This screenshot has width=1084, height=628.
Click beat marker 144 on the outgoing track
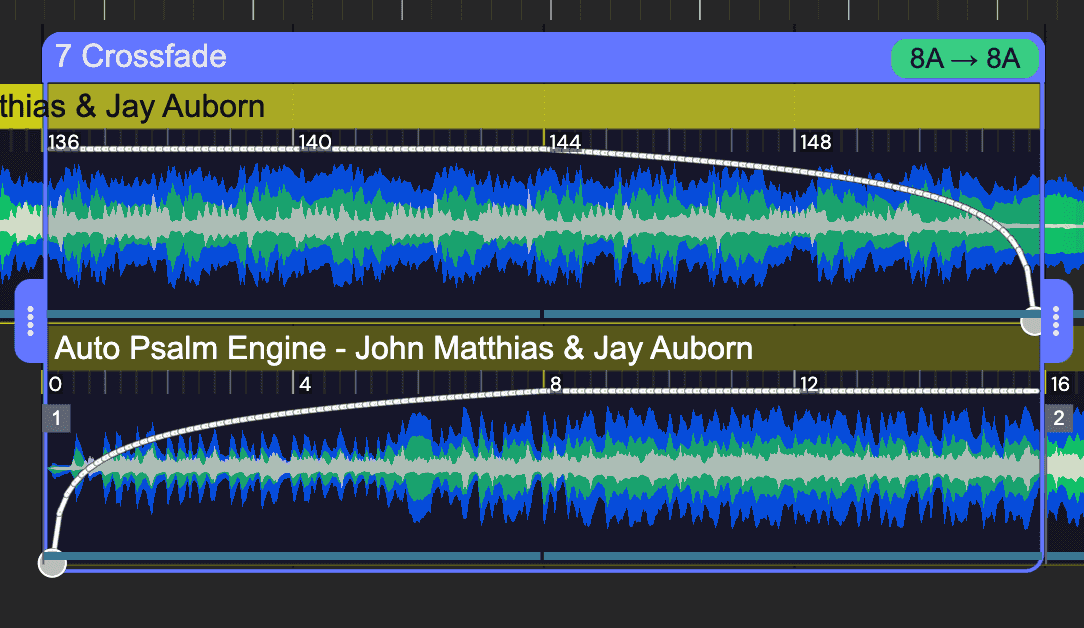(x=565, y=142)
